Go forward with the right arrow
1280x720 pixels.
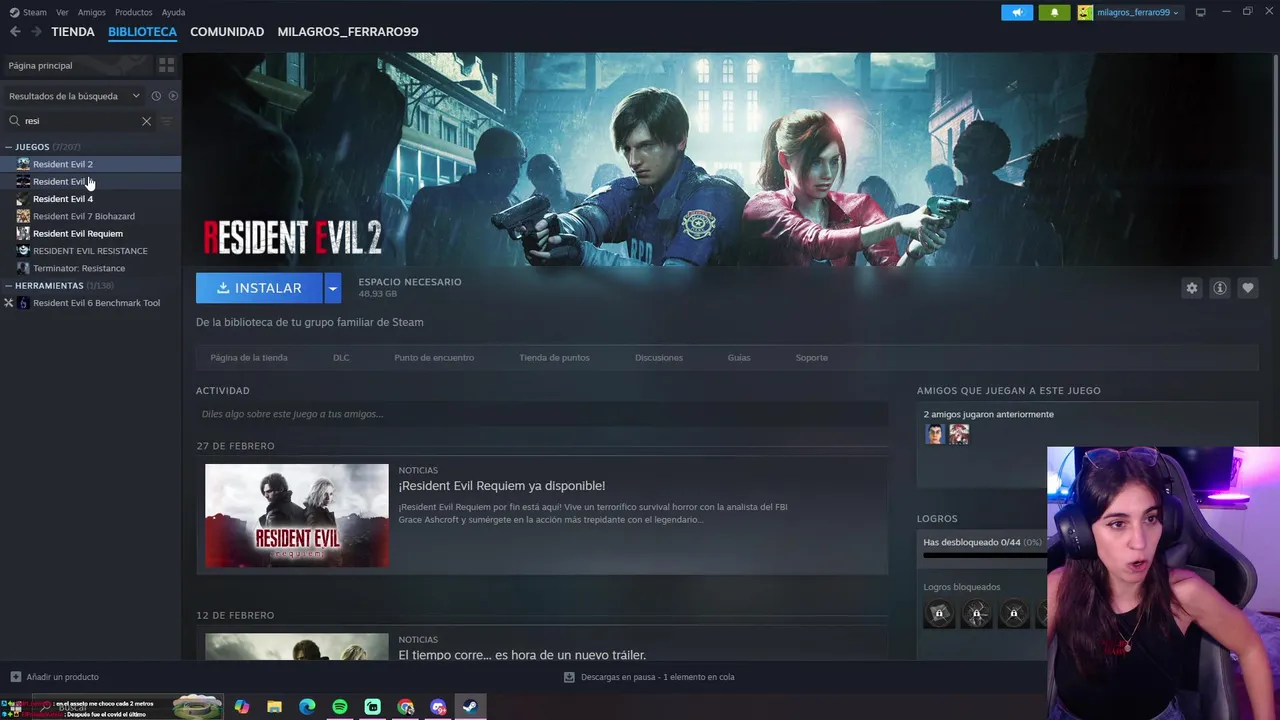[x=36, y=32]
